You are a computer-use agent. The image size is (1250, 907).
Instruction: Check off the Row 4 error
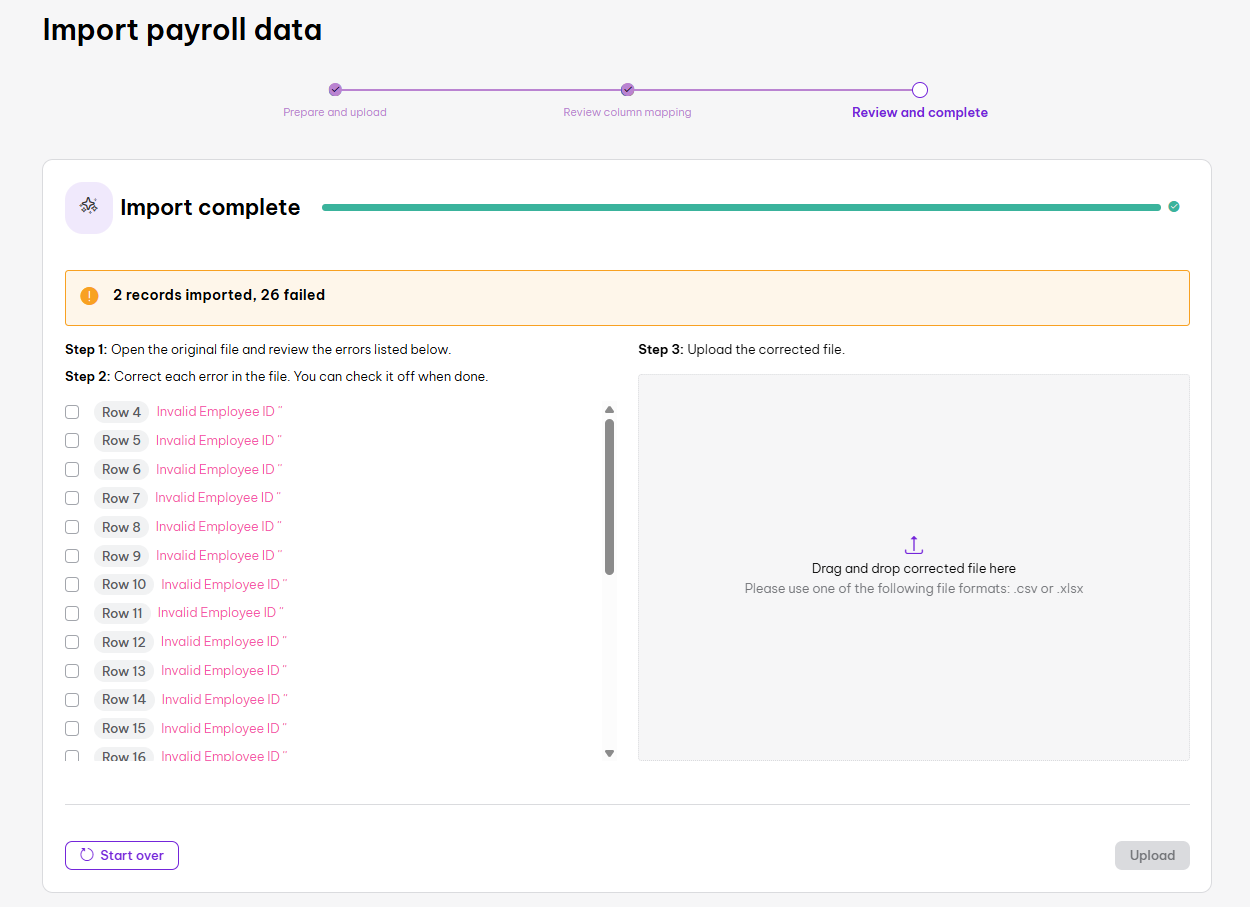click(72, 412)
